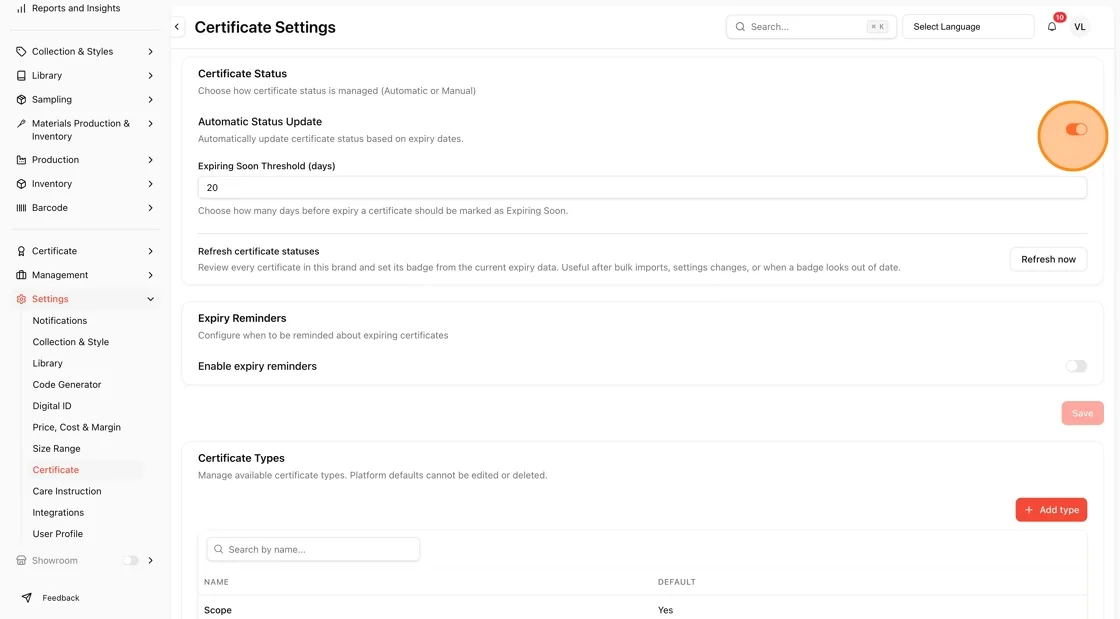Open Digital ID settings
This screenshot has width=1120, height=619.
51,406
